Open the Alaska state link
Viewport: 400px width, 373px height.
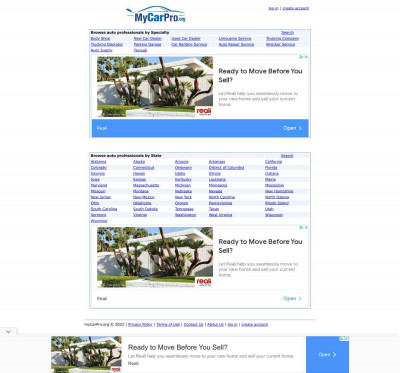pos(139,162)
